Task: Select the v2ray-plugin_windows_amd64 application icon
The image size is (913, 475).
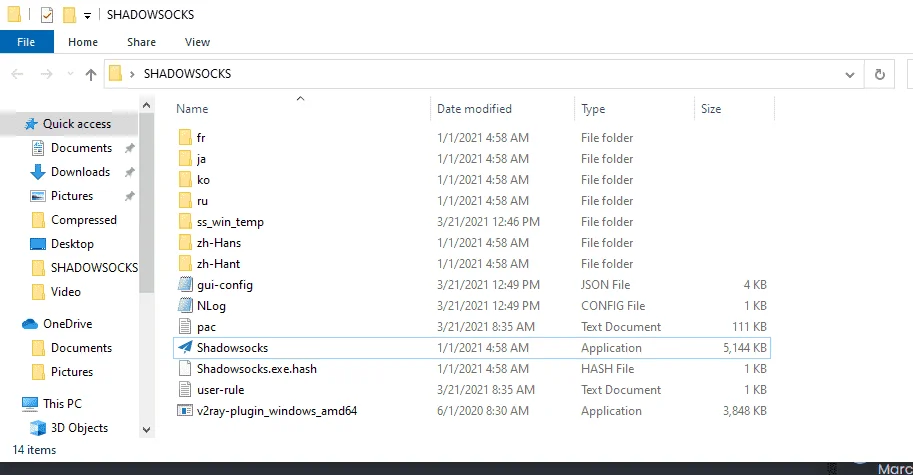Action: click(x=185, y=410)
